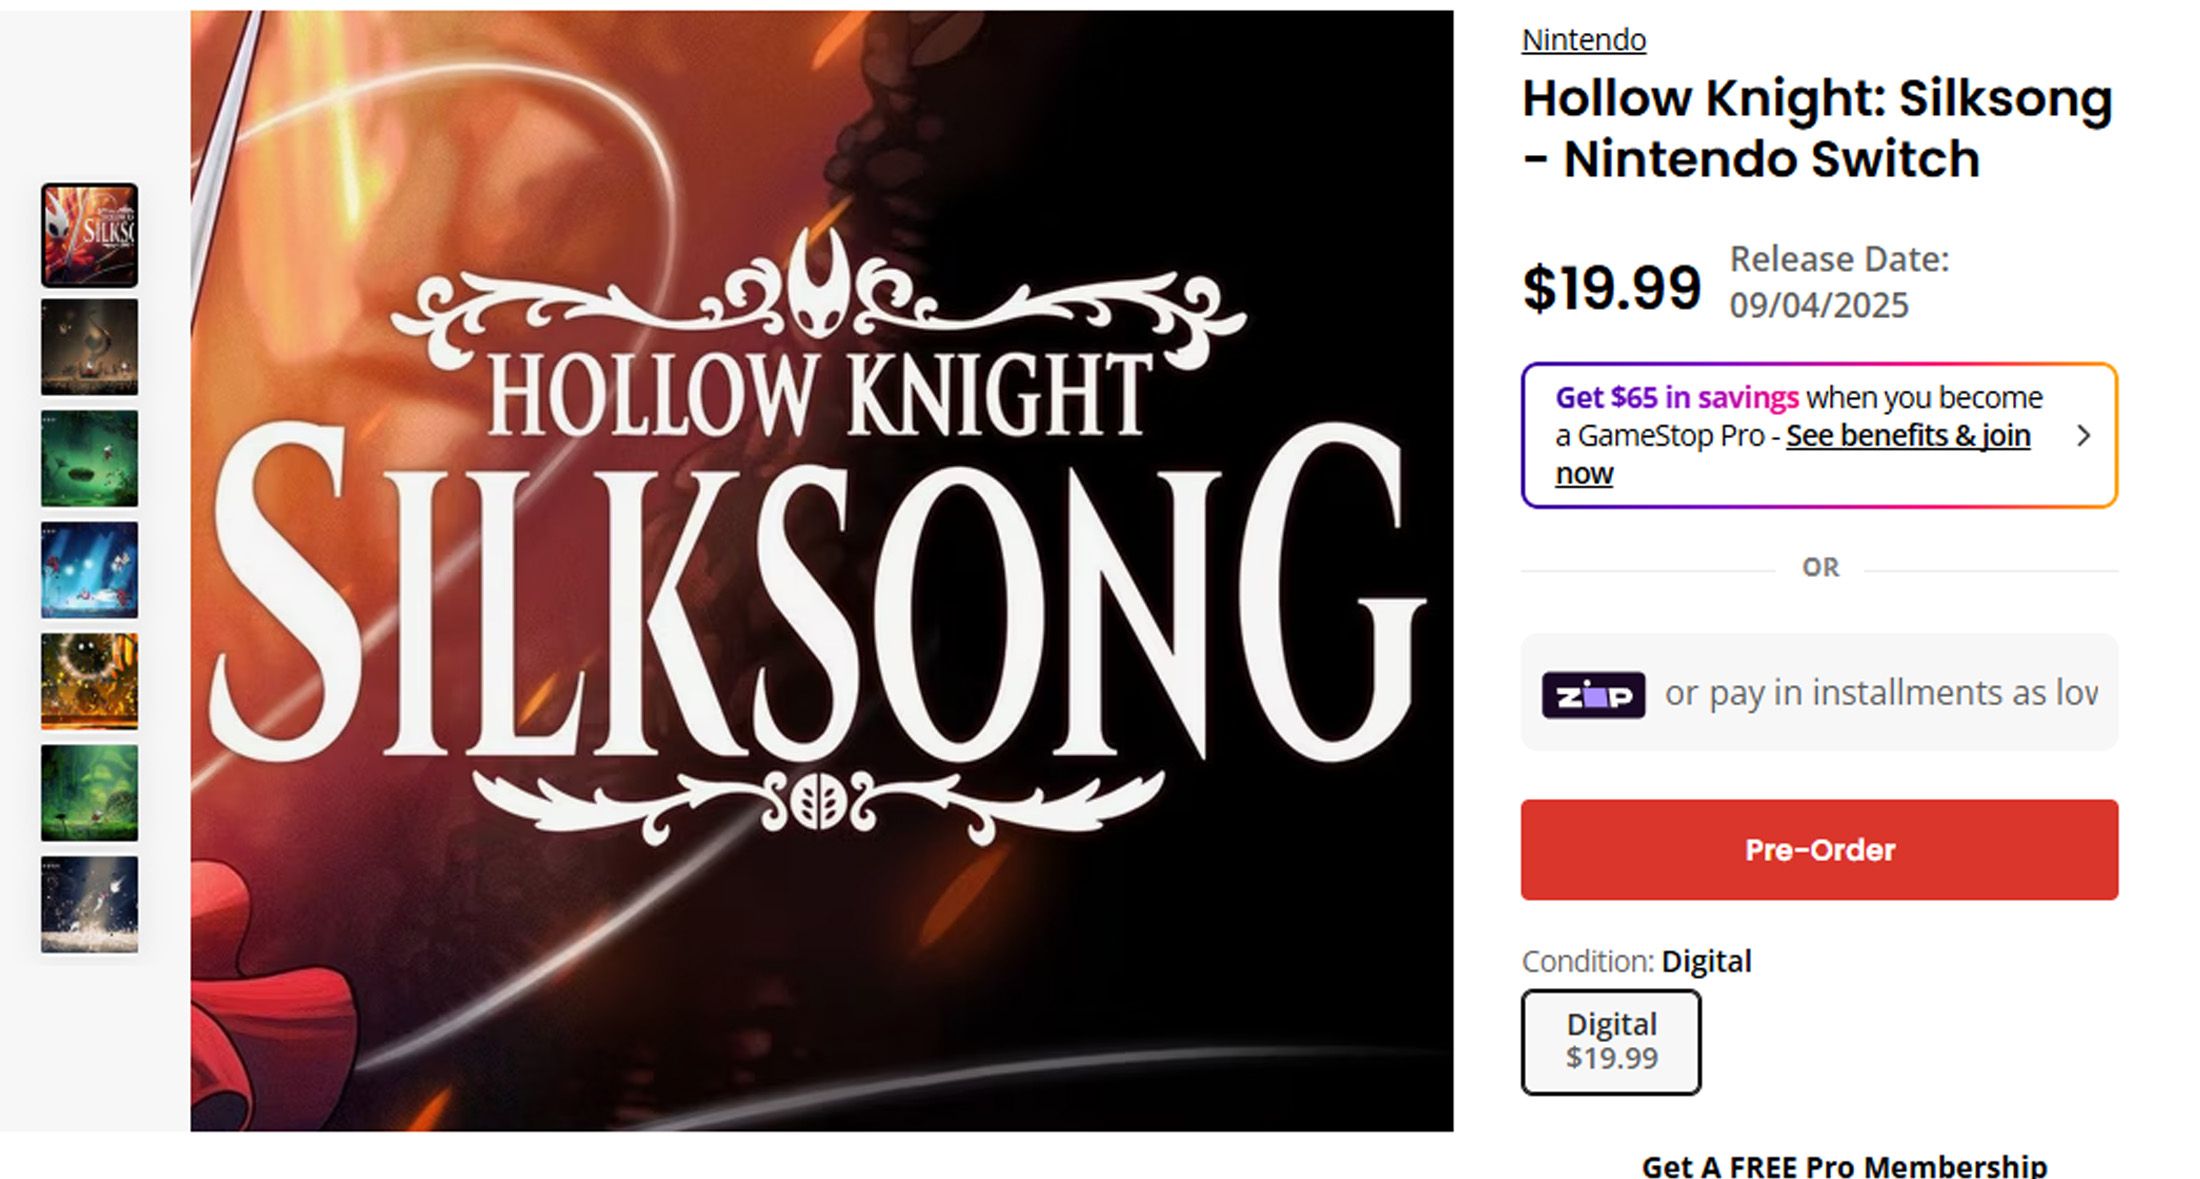Click the Zip payment logo icon
The image size is (2200, 1179).
pos(1593,695)
